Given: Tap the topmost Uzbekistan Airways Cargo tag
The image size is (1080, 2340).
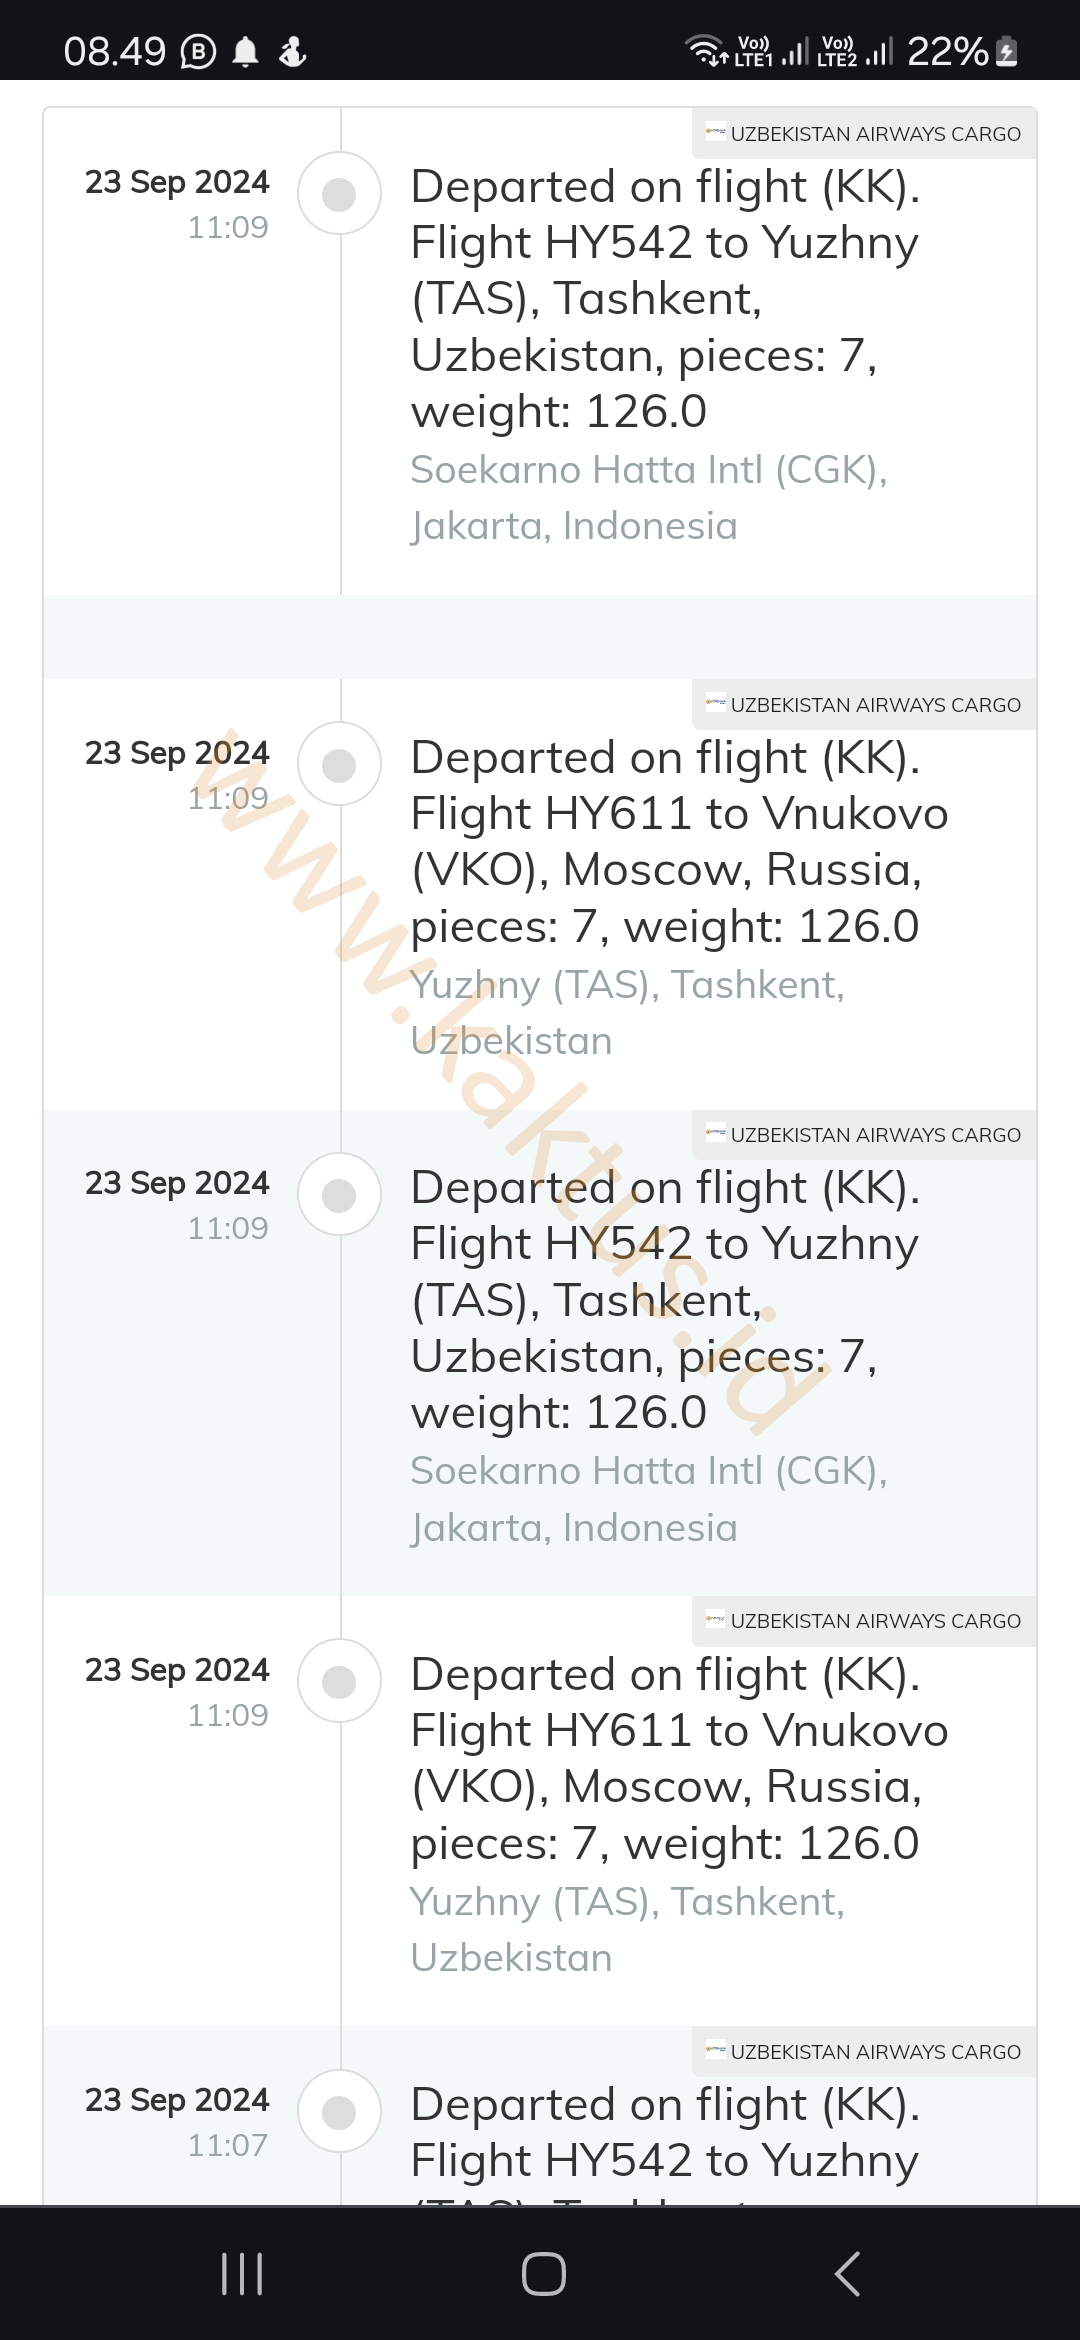Looking at the screenshot, I should tap(864, 134).
